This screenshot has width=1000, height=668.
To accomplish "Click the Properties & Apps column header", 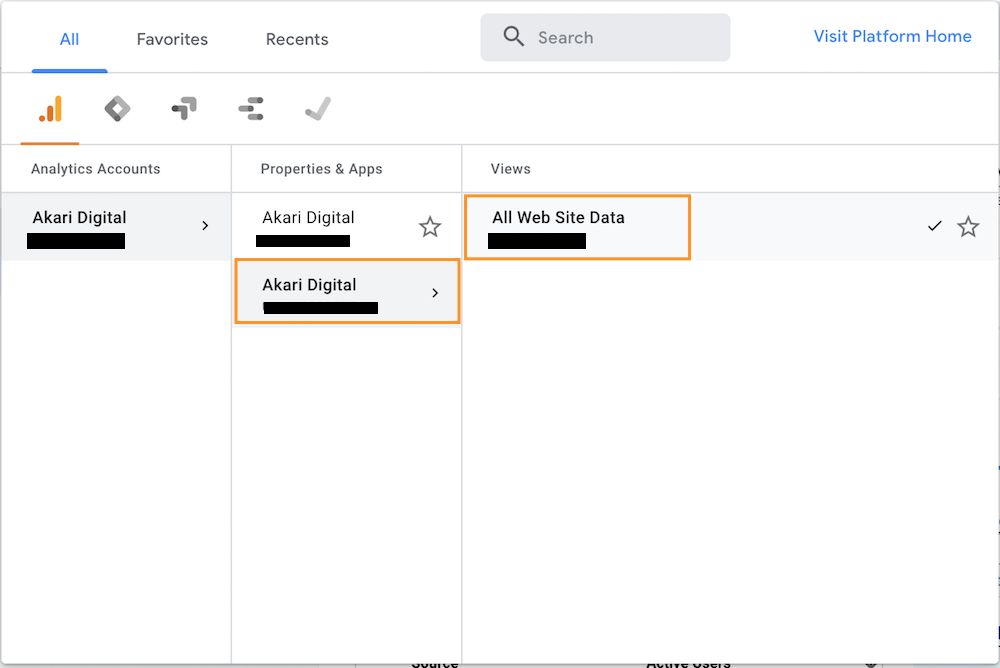I will 321,169.
